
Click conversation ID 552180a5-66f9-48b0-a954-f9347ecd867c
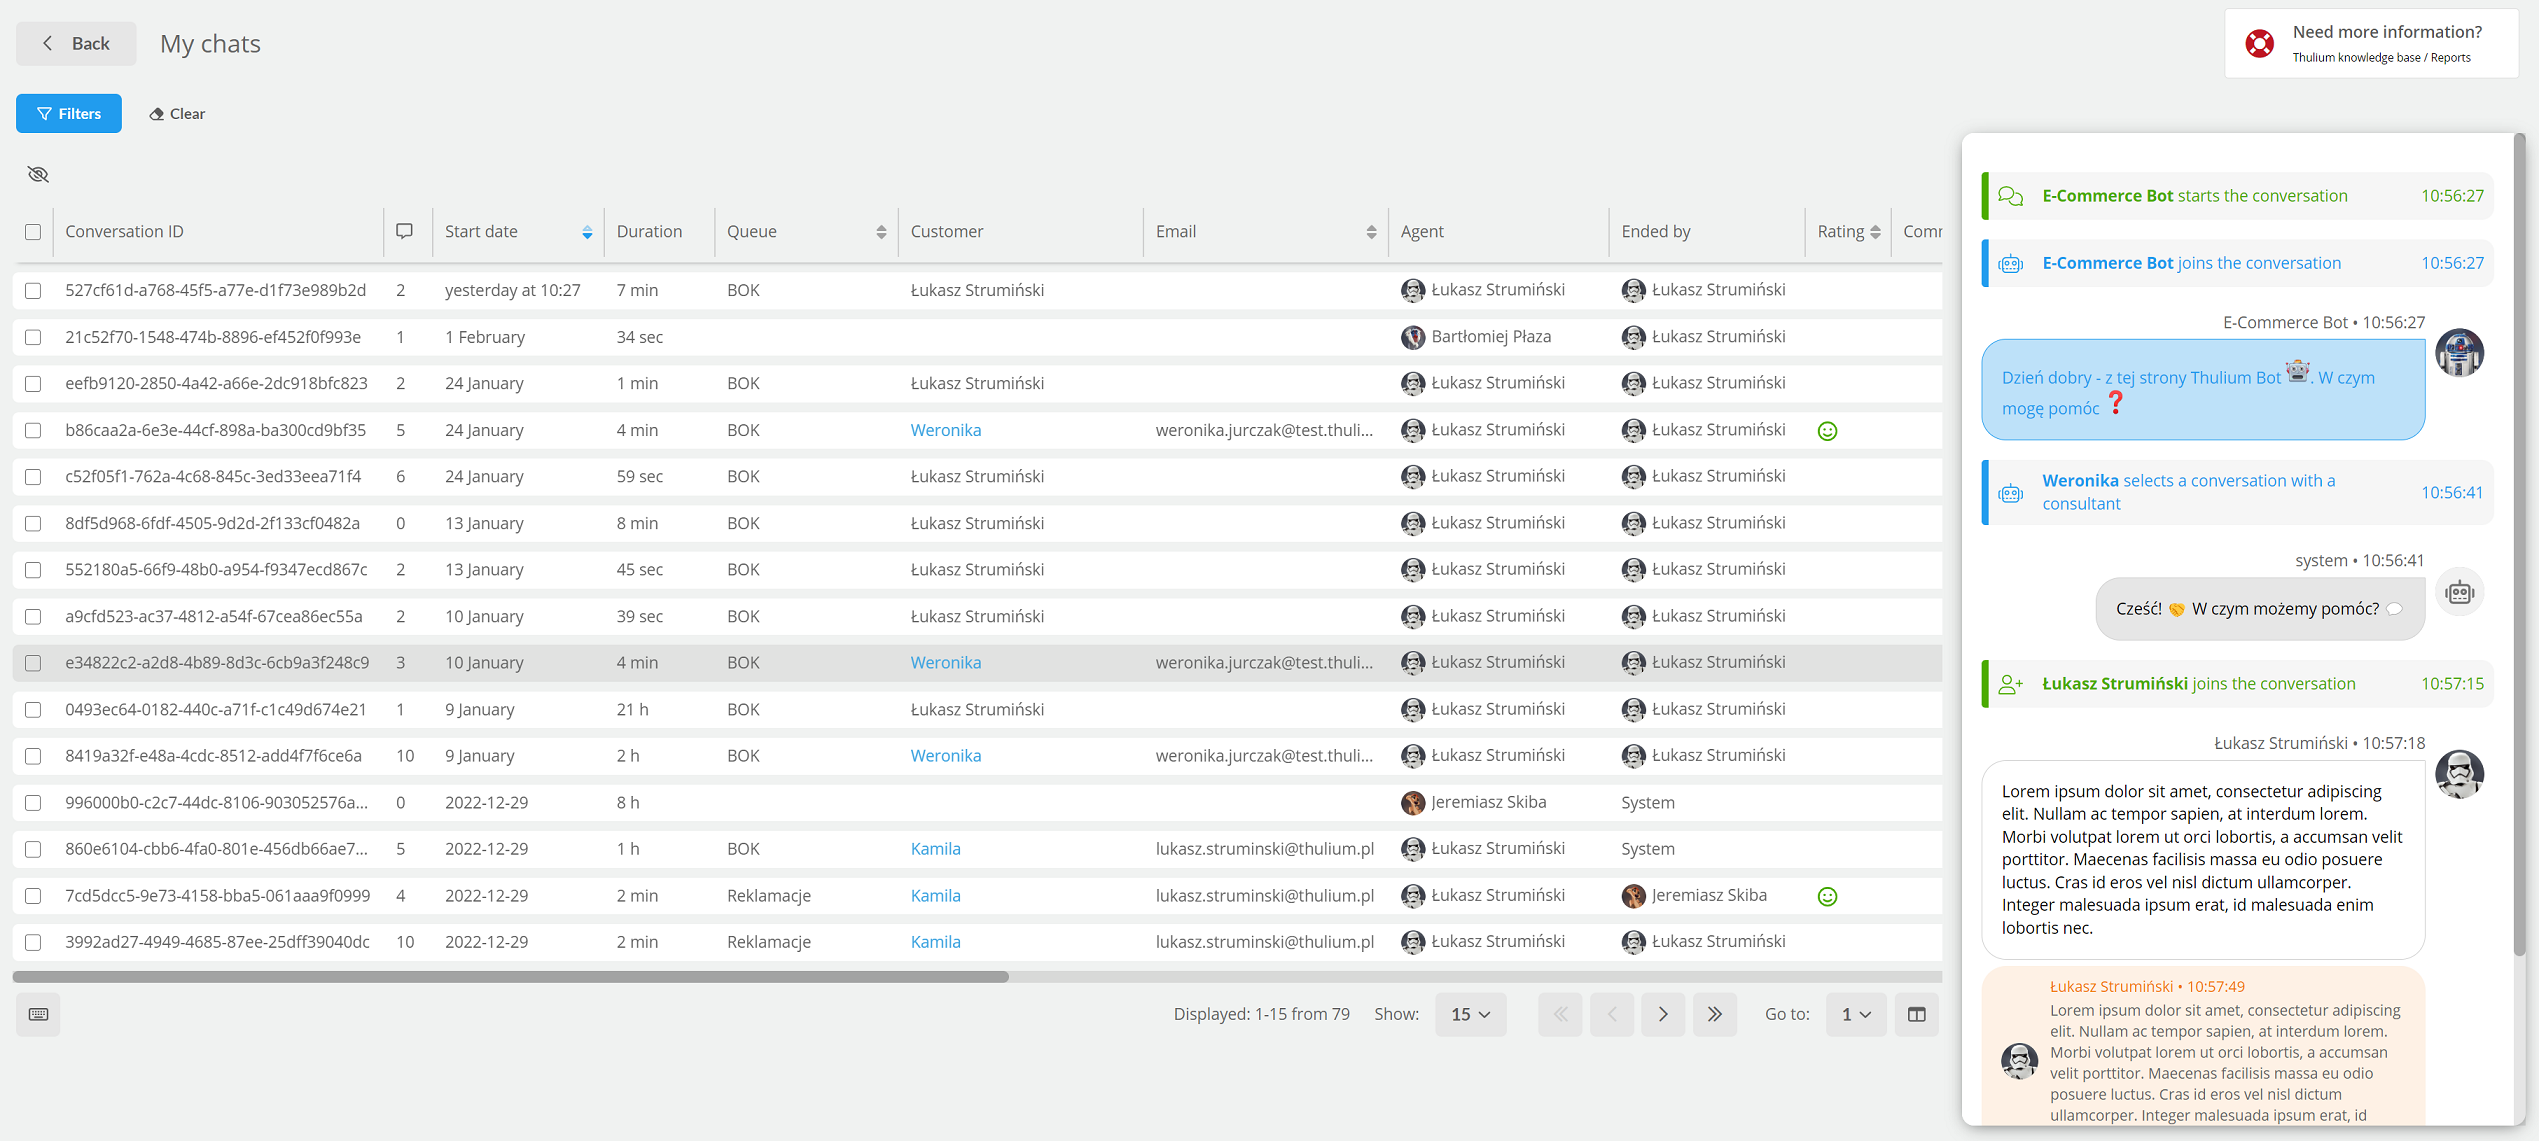(x=216, y=570)
